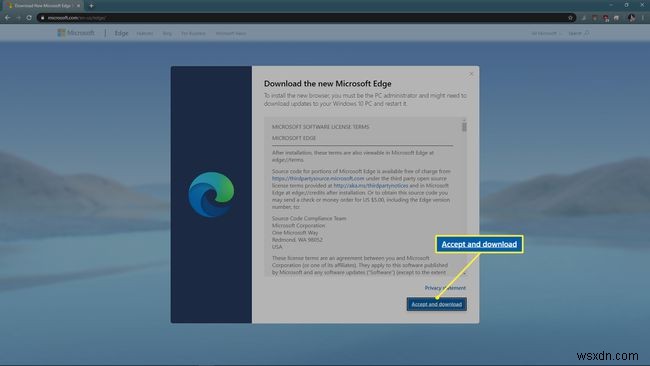
Task: Click the license terms scrollbar thumb
Action: coord(464,127)
